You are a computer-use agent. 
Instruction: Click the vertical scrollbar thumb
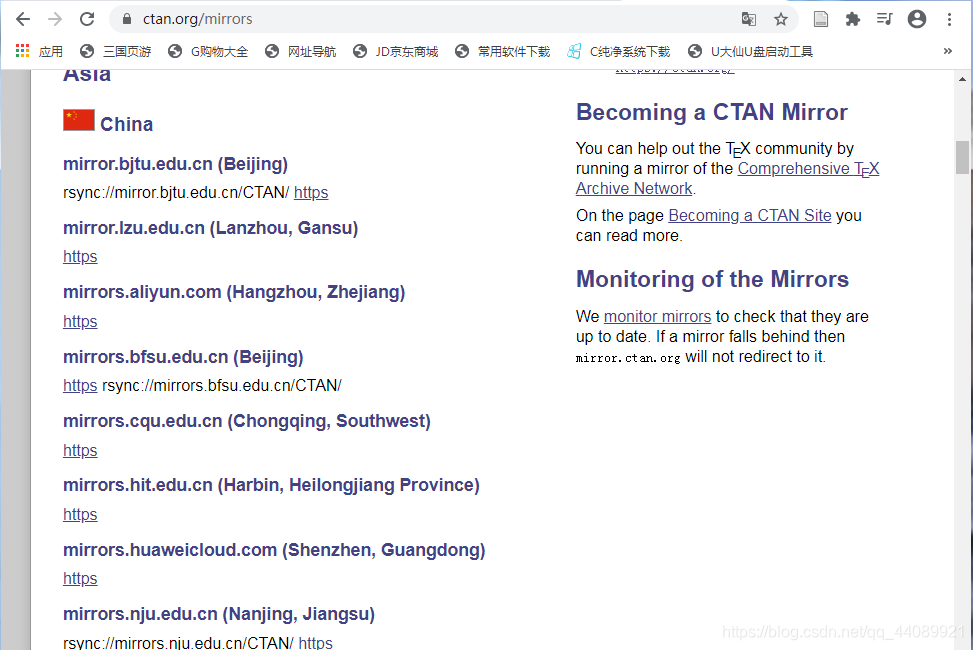pyautogui.click(x=962, y=158)
